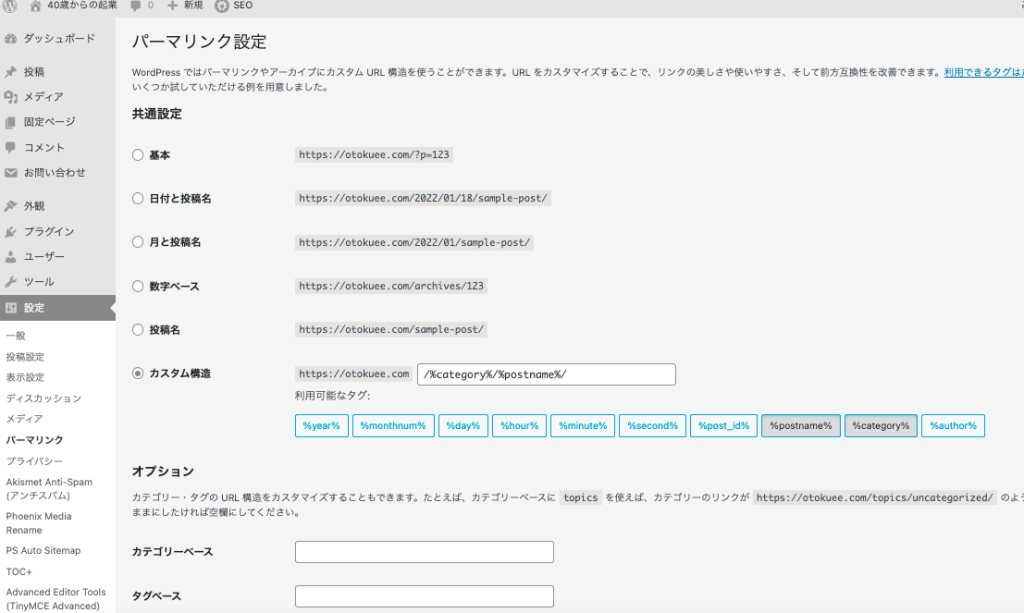Click the plus icon for 新規
Image resolution: width=1024 pixels, height=613 pixels.
173,6
